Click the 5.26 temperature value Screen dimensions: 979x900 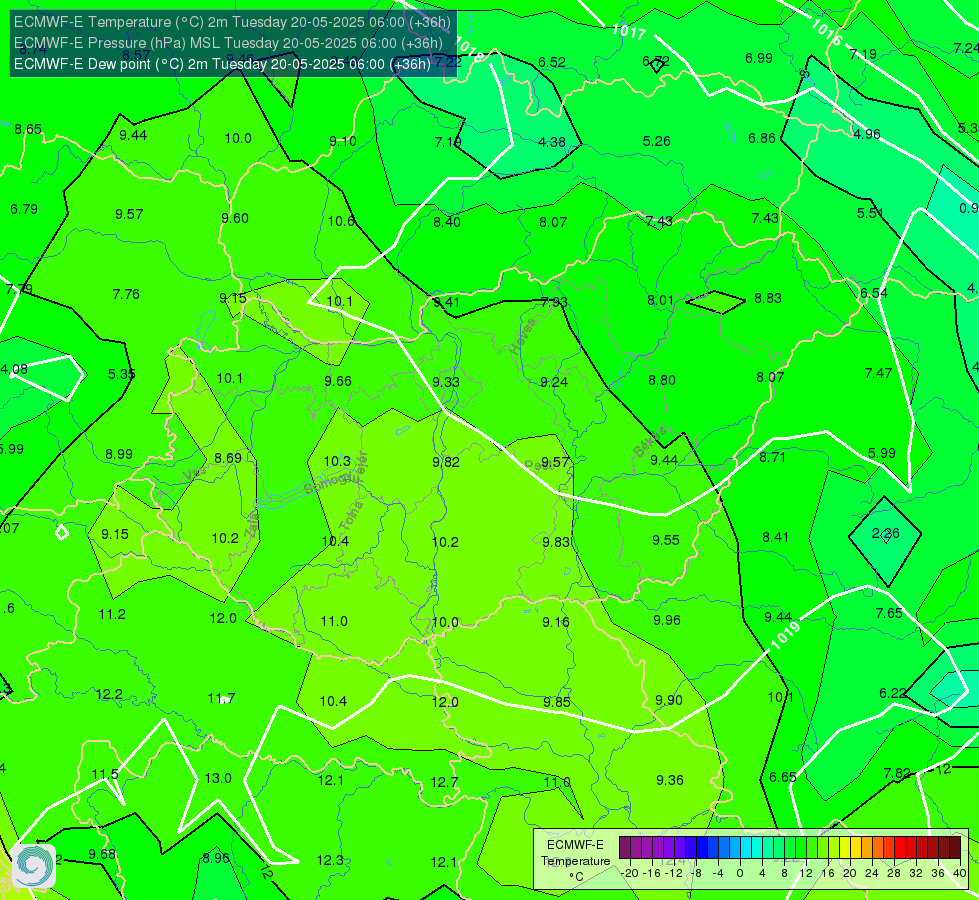[x=657, y=141]
